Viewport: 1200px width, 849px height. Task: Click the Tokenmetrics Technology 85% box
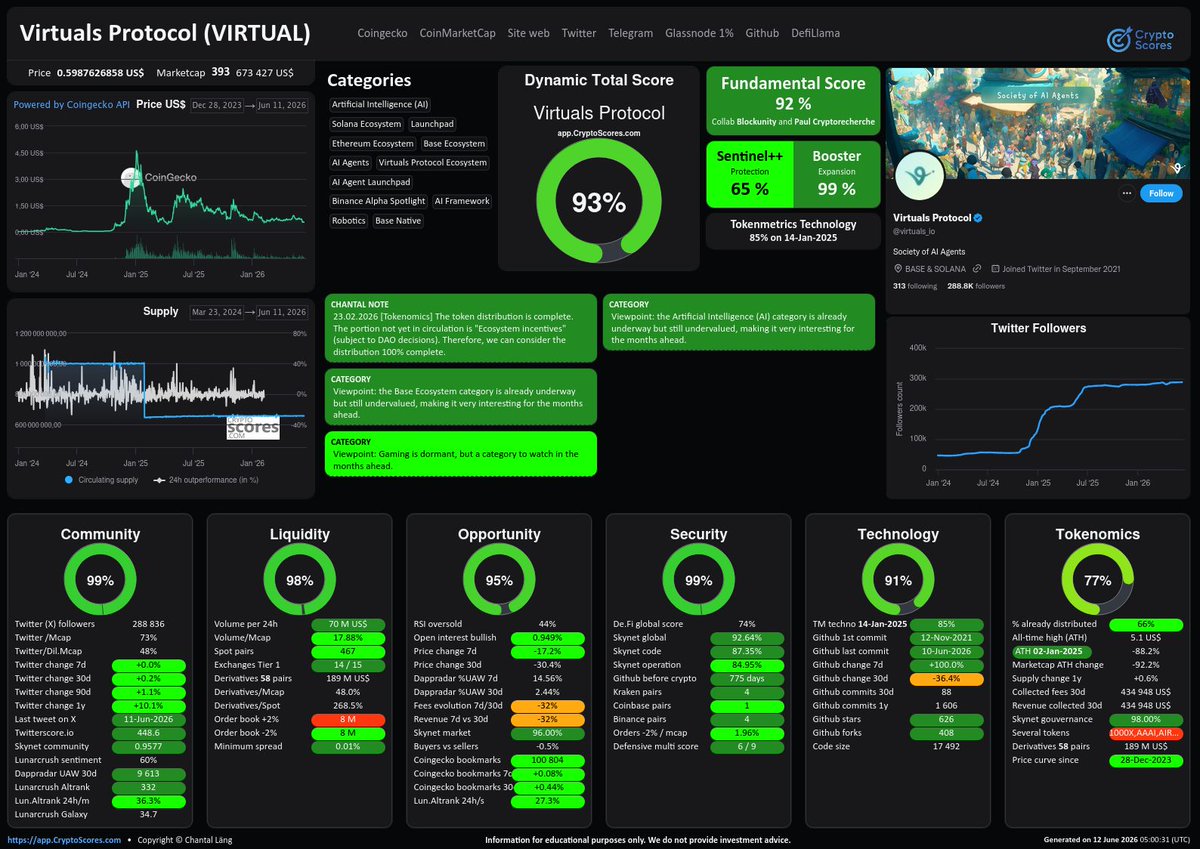[x=793, y=231]
